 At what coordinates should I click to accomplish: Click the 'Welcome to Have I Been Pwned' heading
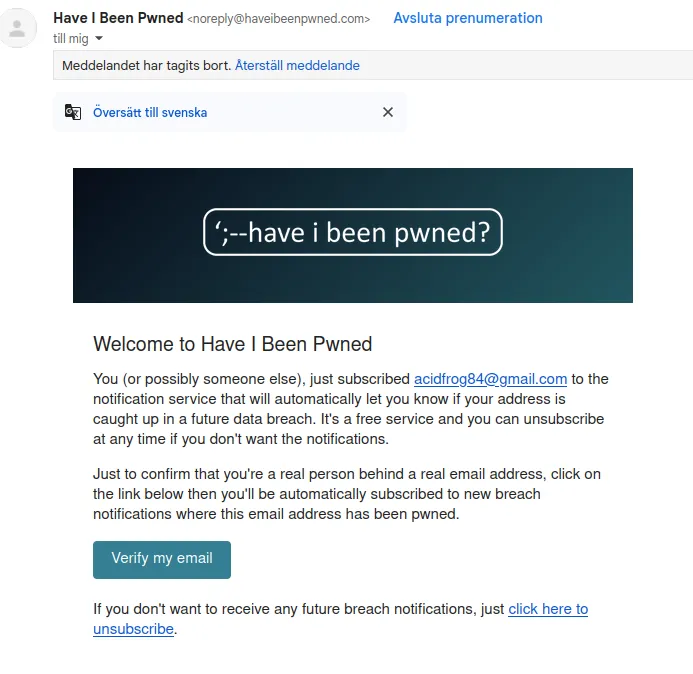coord(232,344)
